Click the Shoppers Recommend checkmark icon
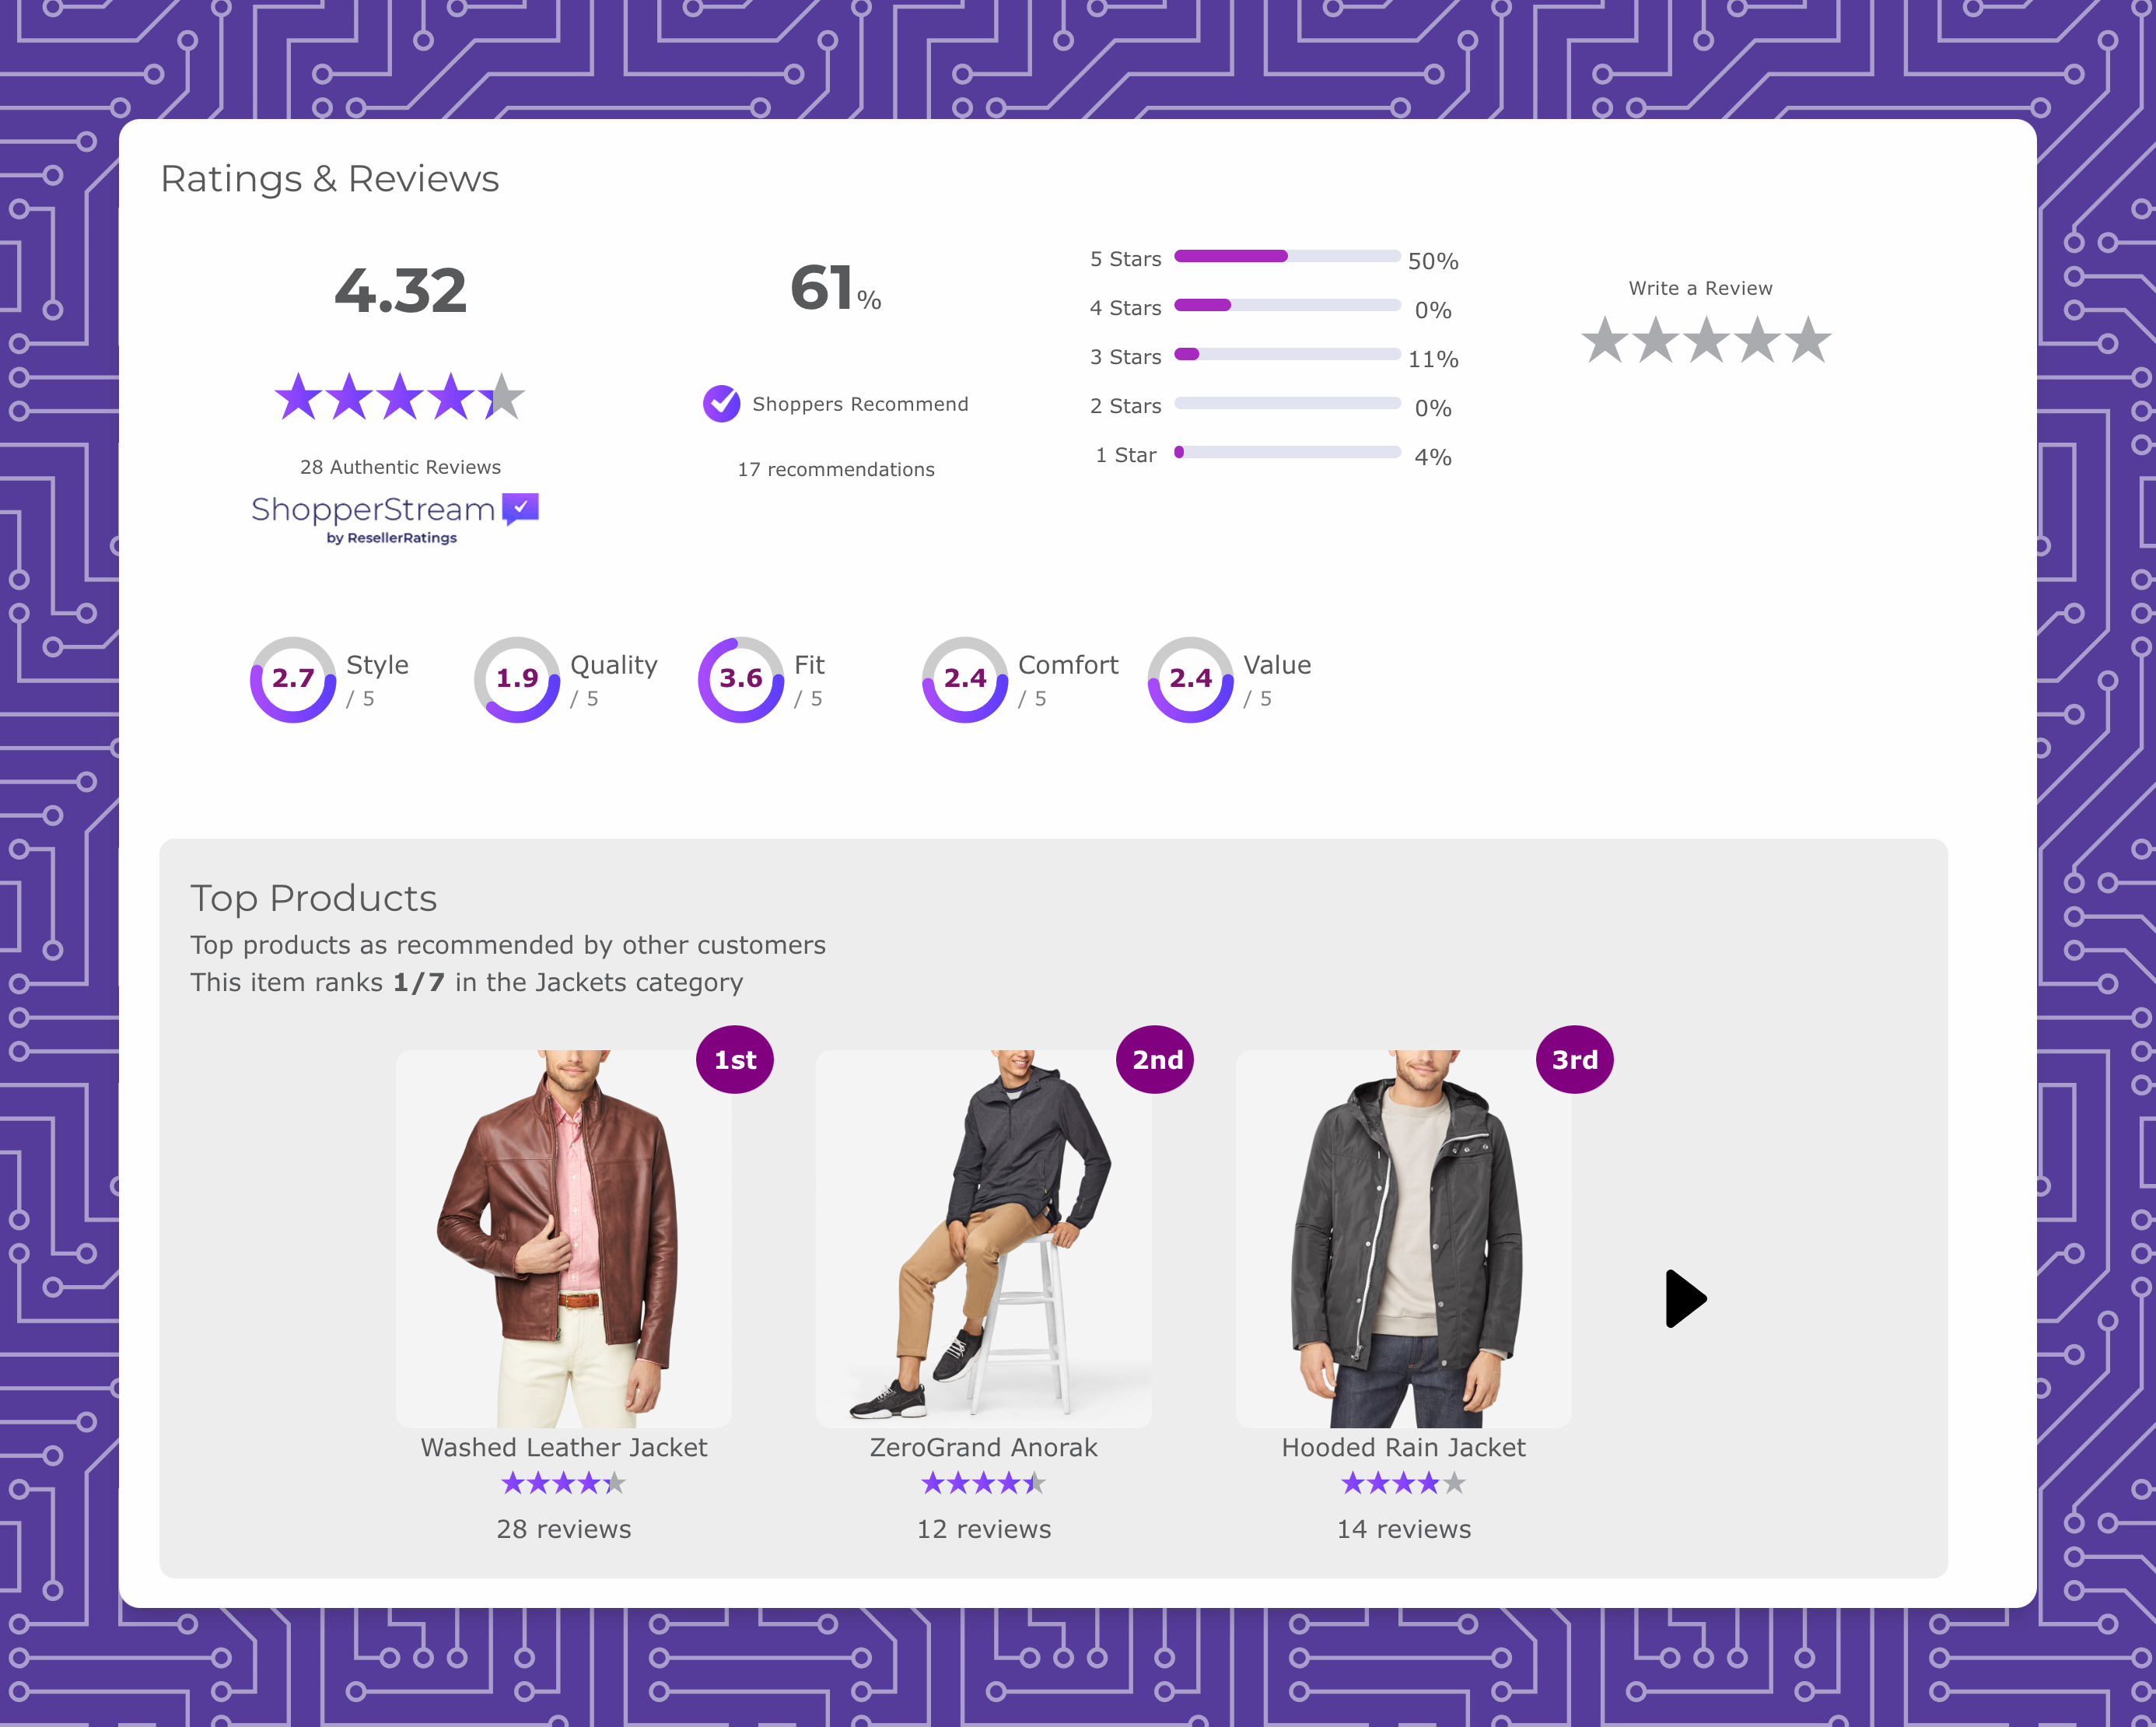The width and height of the screenshot is (2156, 1727). click(721, 404)
